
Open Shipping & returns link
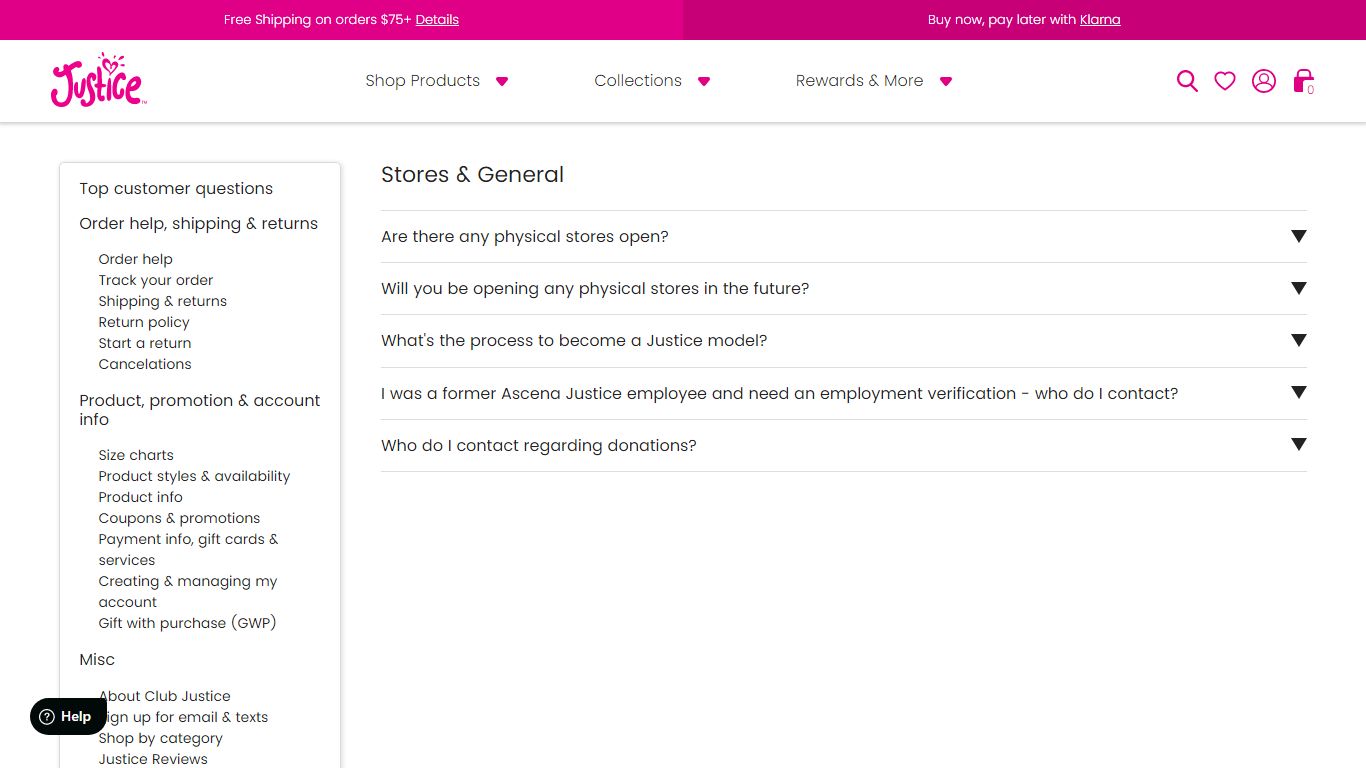tap(162, 301)
